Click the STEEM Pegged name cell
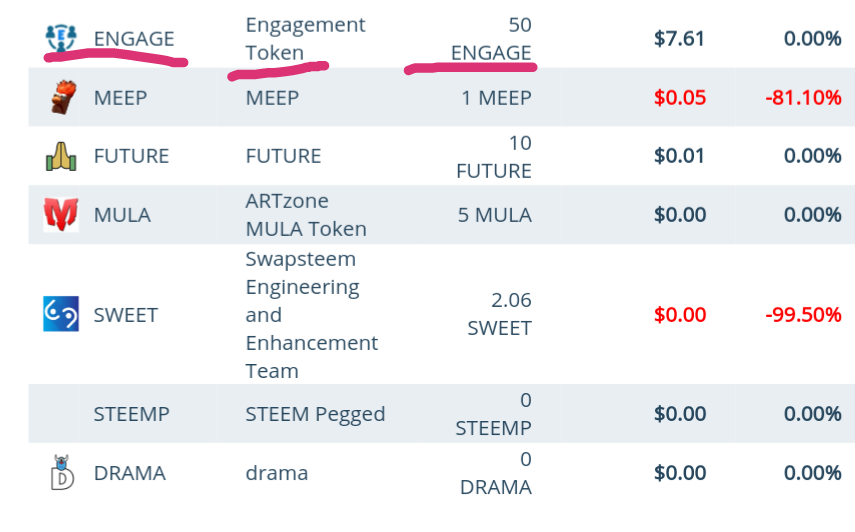This screenshot has height=532, width=855. tap(315, 414)
